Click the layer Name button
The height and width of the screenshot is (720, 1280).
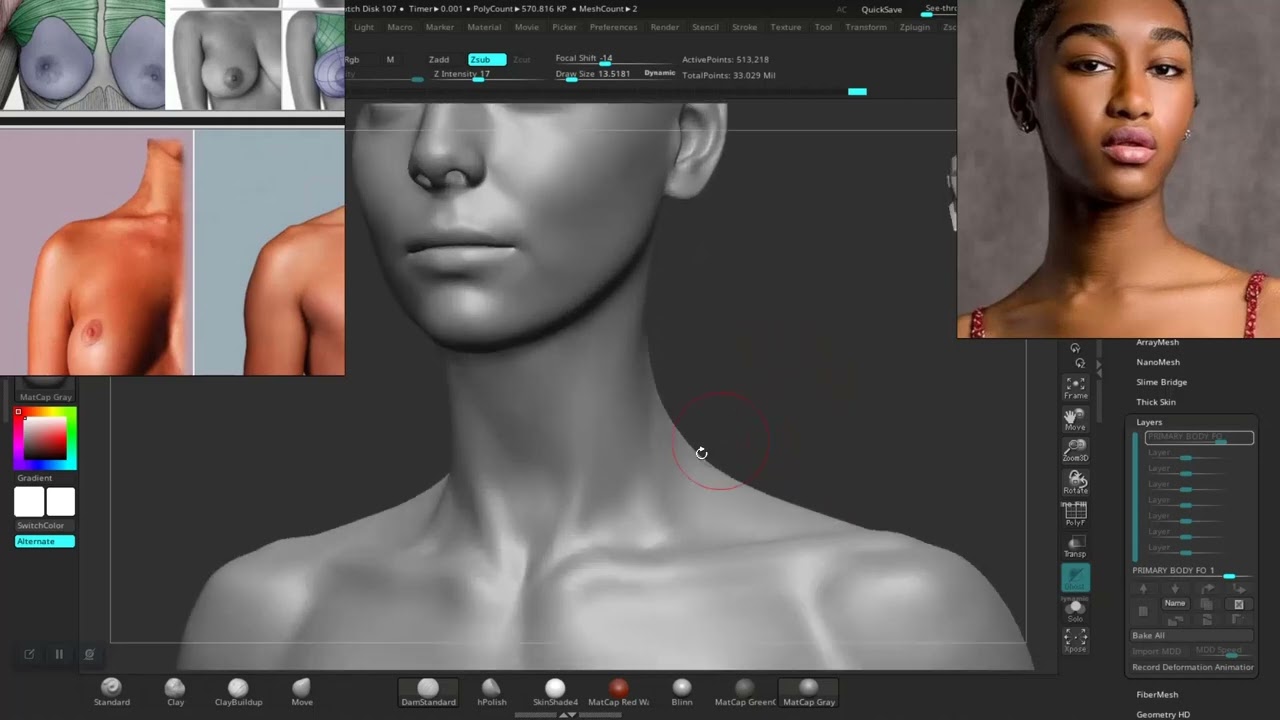click(x=1175, y=603)
